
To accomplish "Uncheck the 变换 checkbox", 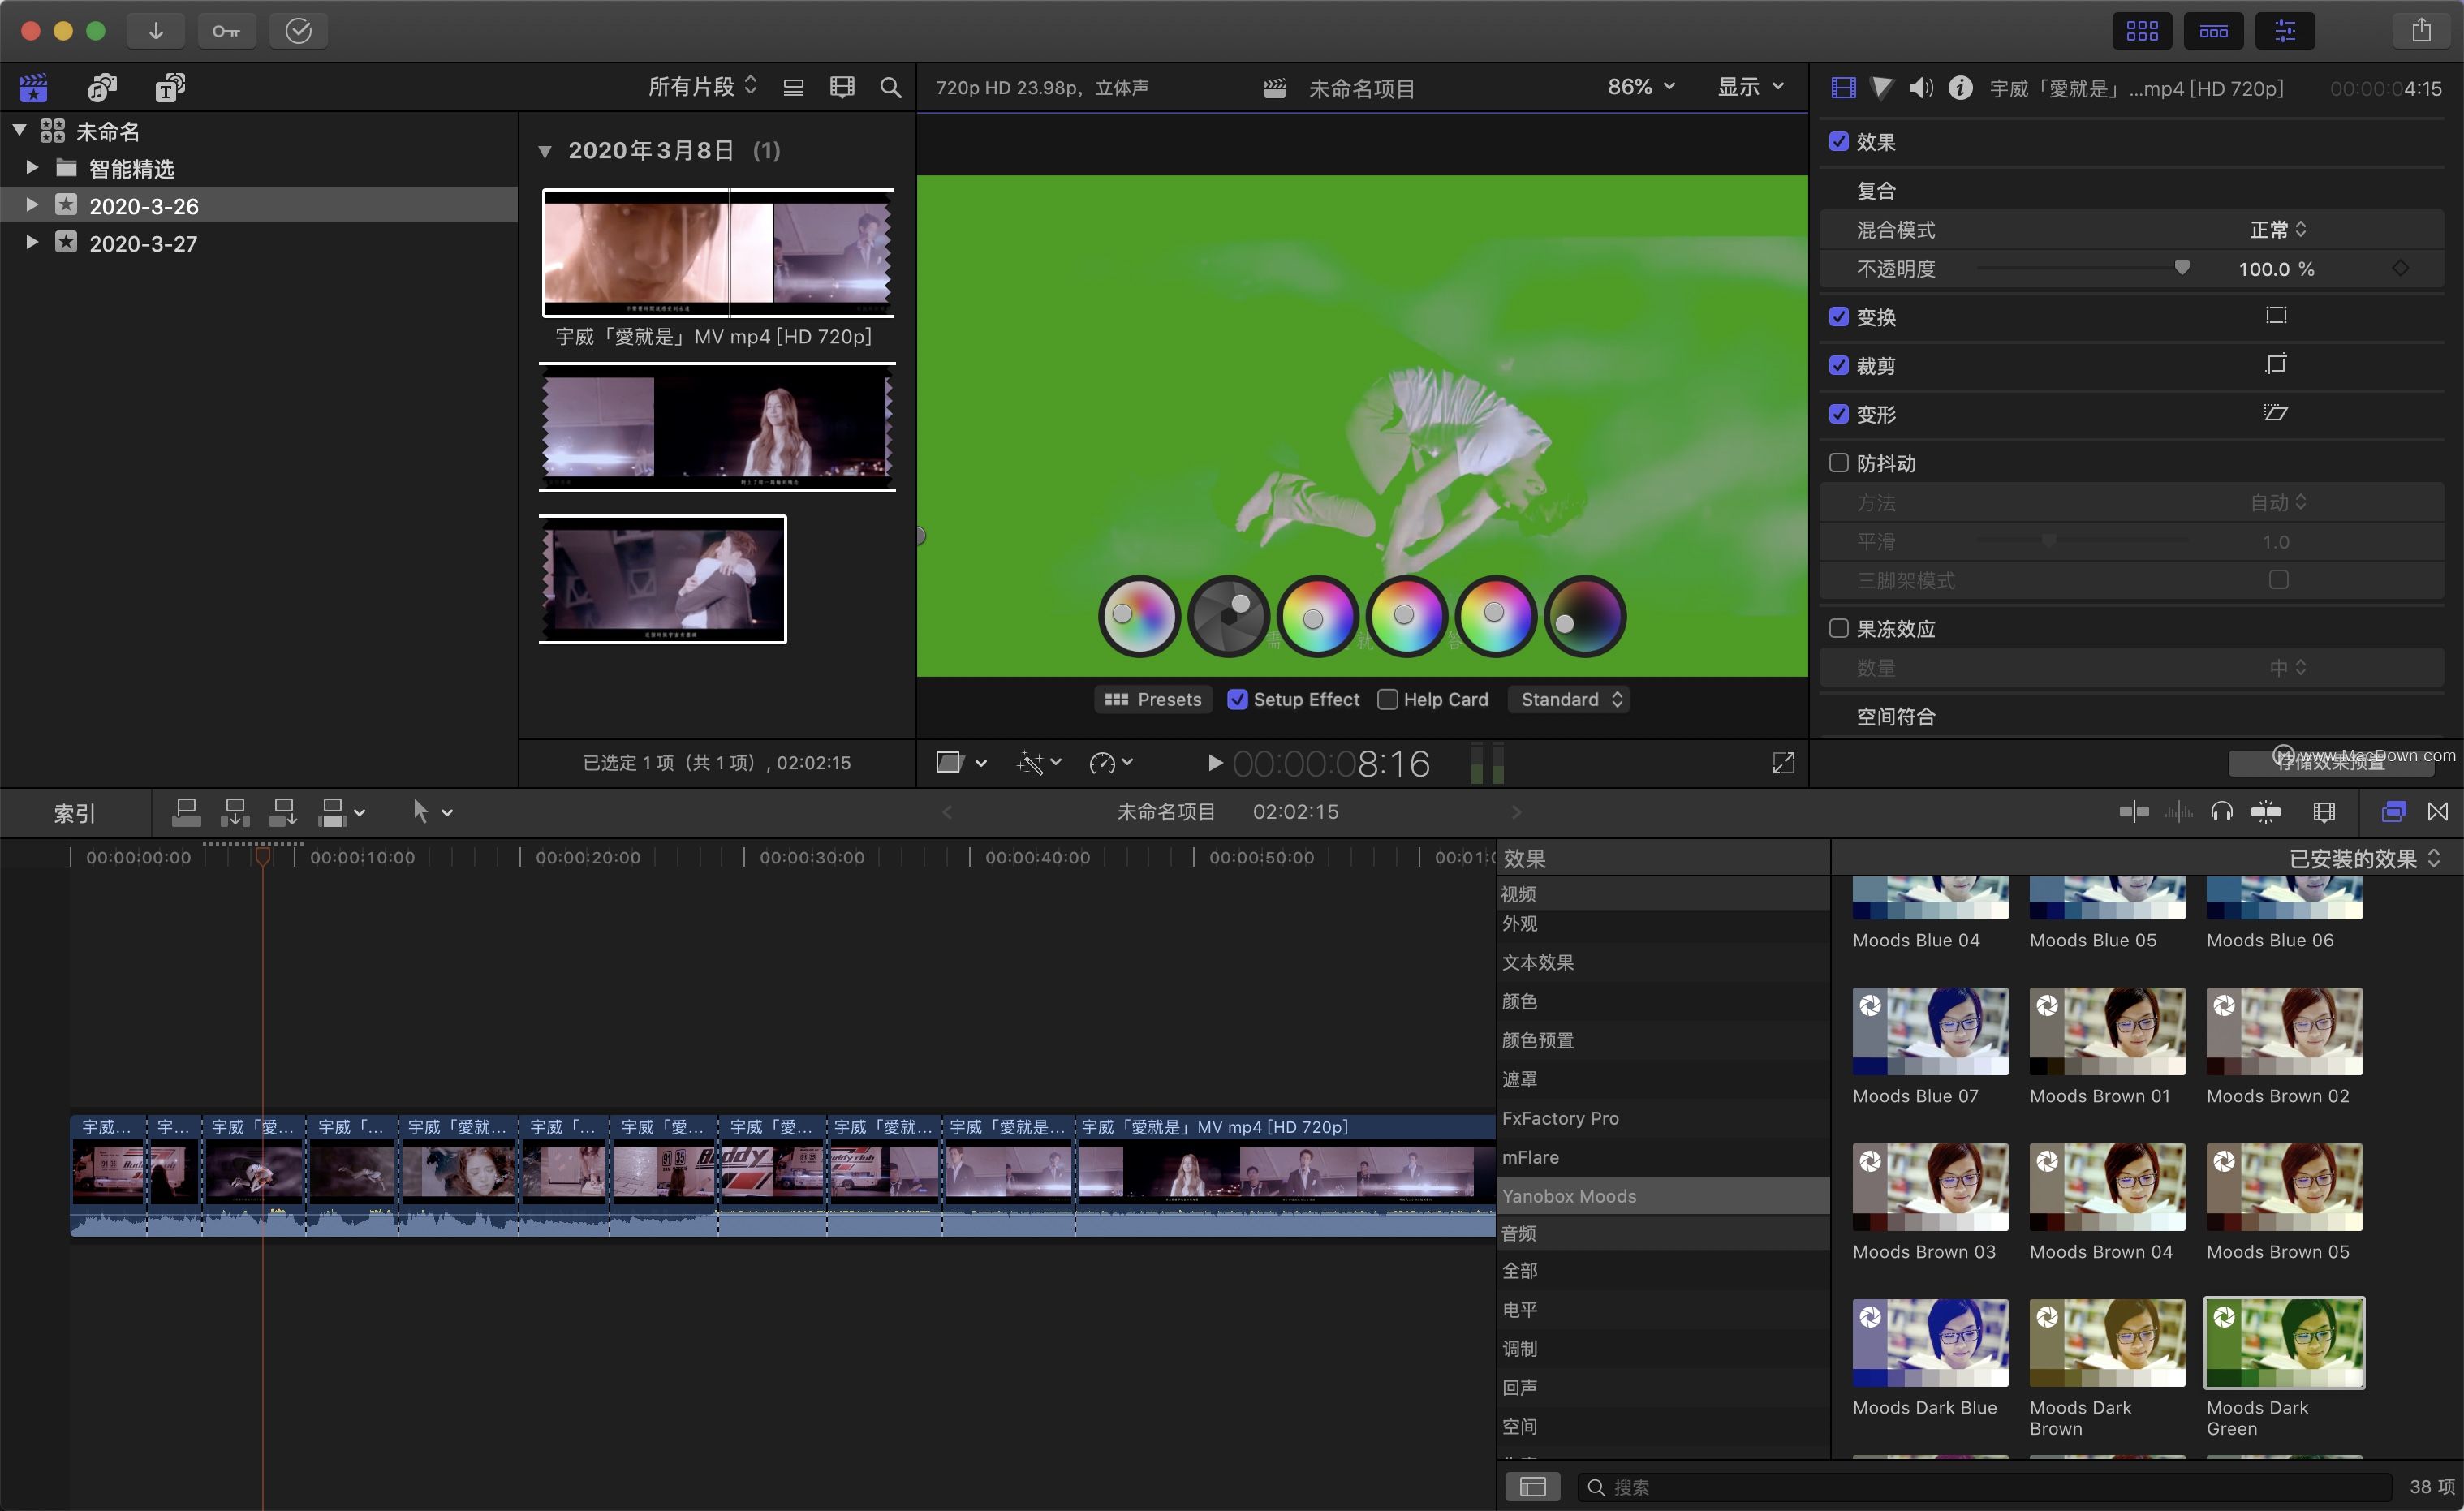I will [x=1839, y=316].
